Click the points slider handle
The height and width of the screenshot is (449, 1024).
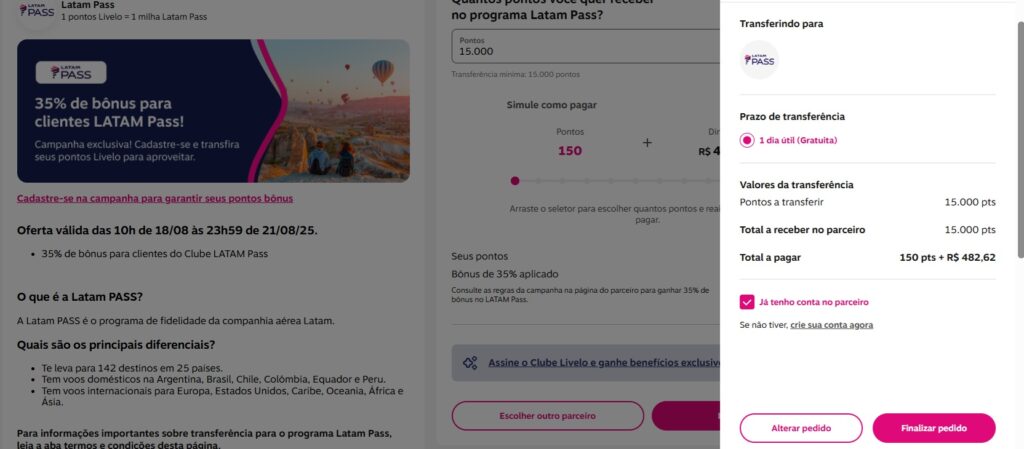pyautogui.click(x=515, y=181)
